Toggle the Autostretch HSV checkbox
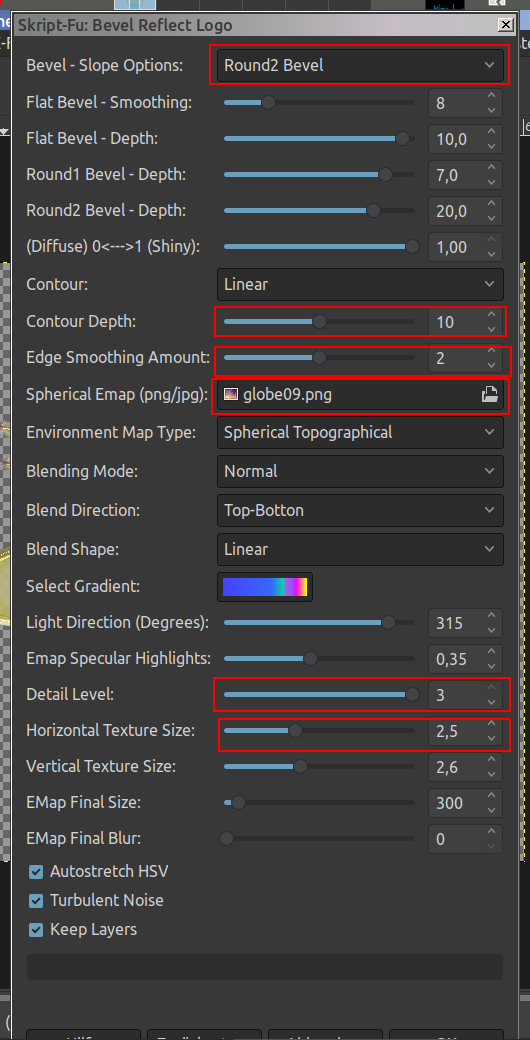 point(36,871)
